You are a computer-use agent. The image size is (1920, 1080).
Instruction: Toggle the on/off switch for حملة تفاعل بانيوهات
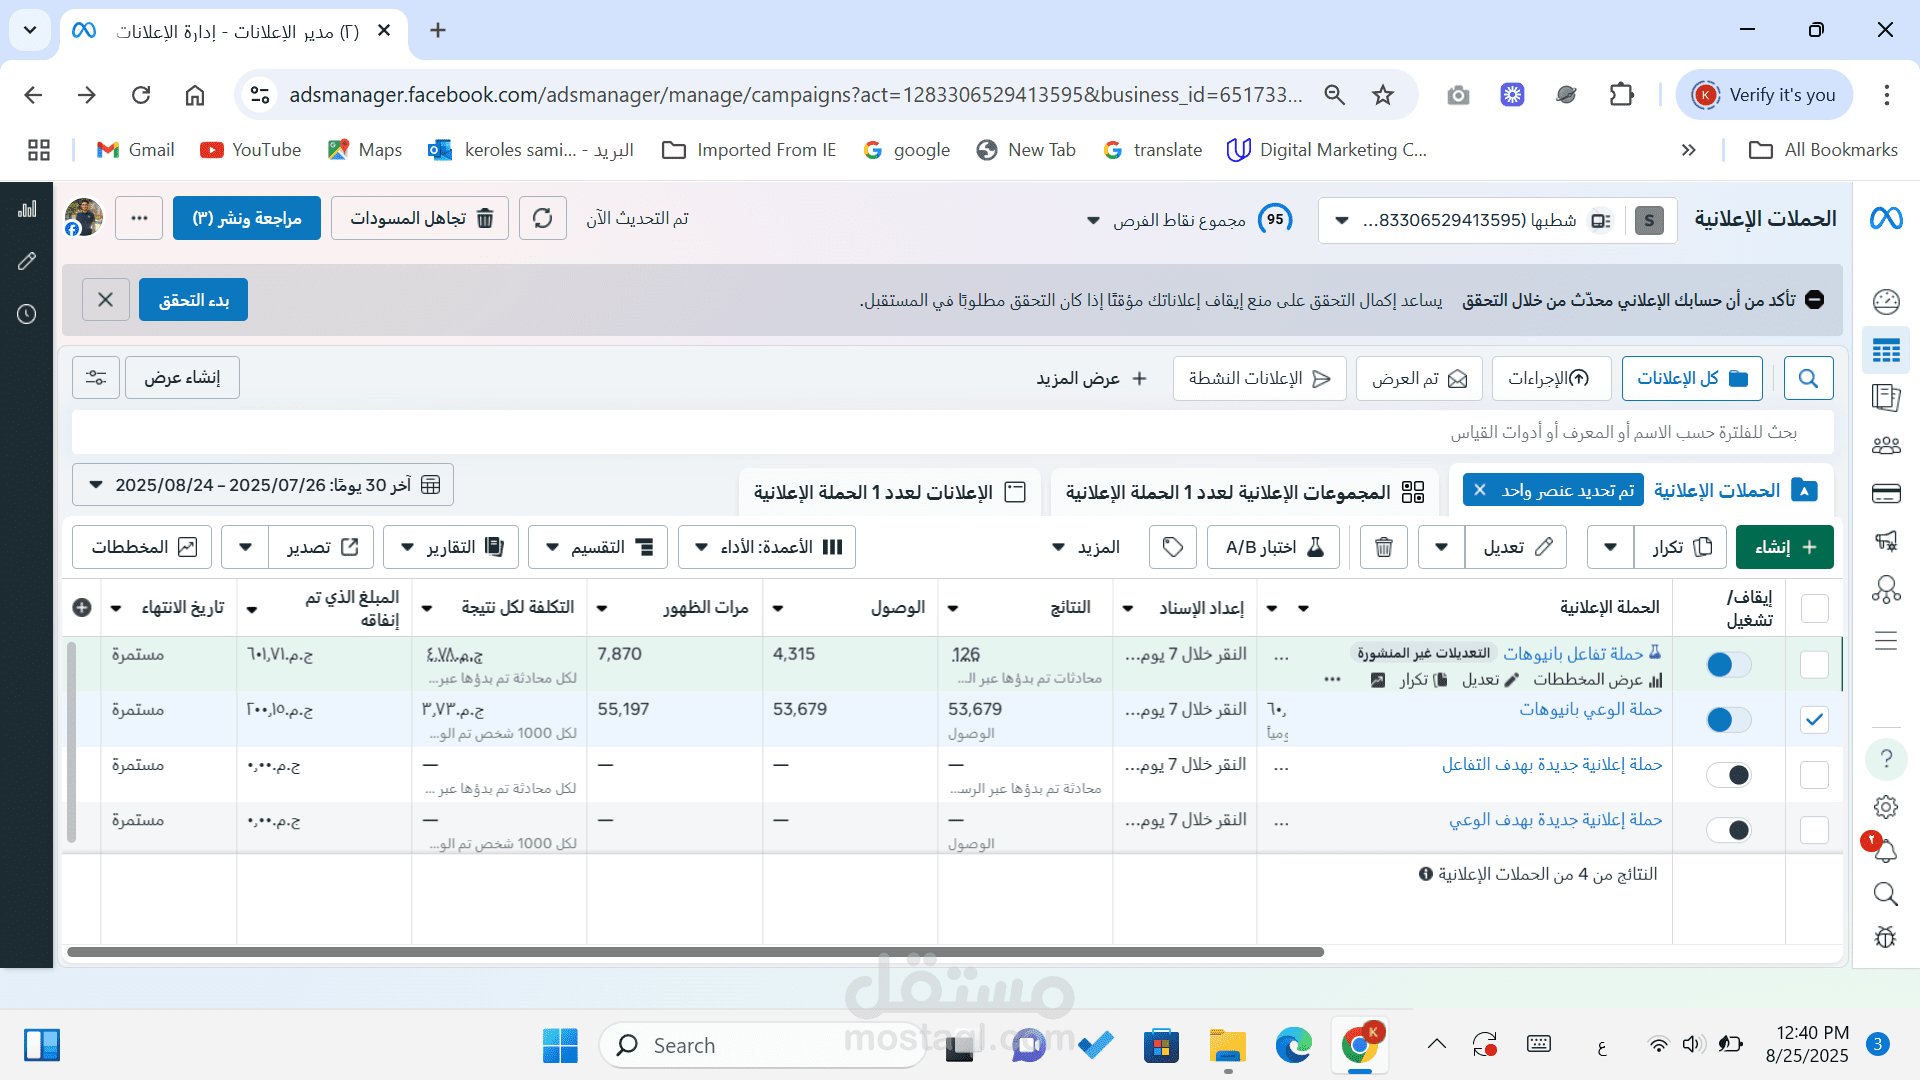(1729, 664)
